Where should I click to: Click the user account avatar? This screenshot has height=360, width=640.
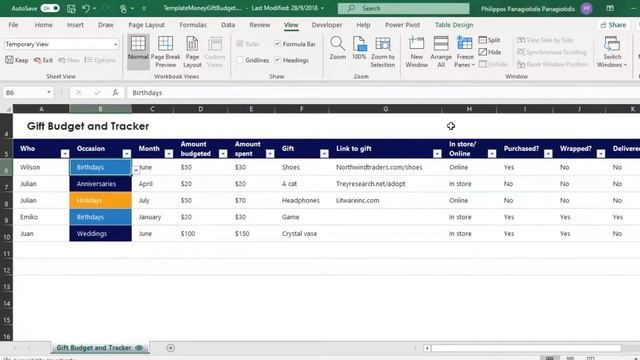pyautogui.click(x=587, y=9)
